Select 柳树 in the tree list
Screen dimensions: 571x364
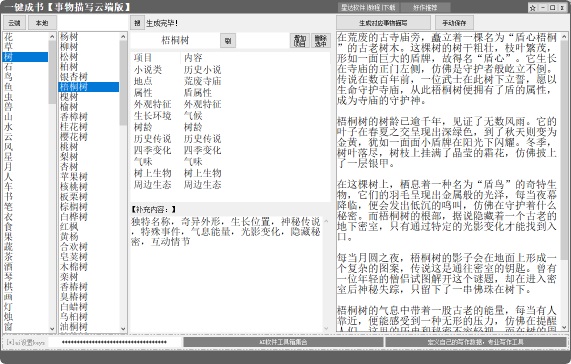[89, 47]
